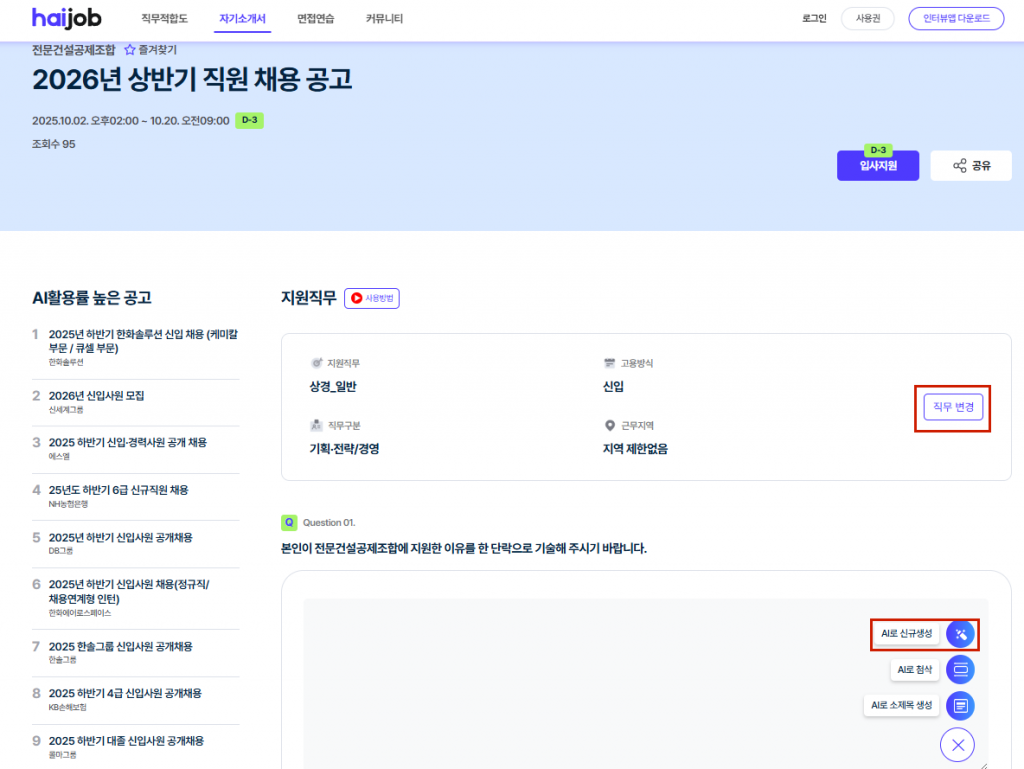Click the 직무 변경 button

click(953, 407)
